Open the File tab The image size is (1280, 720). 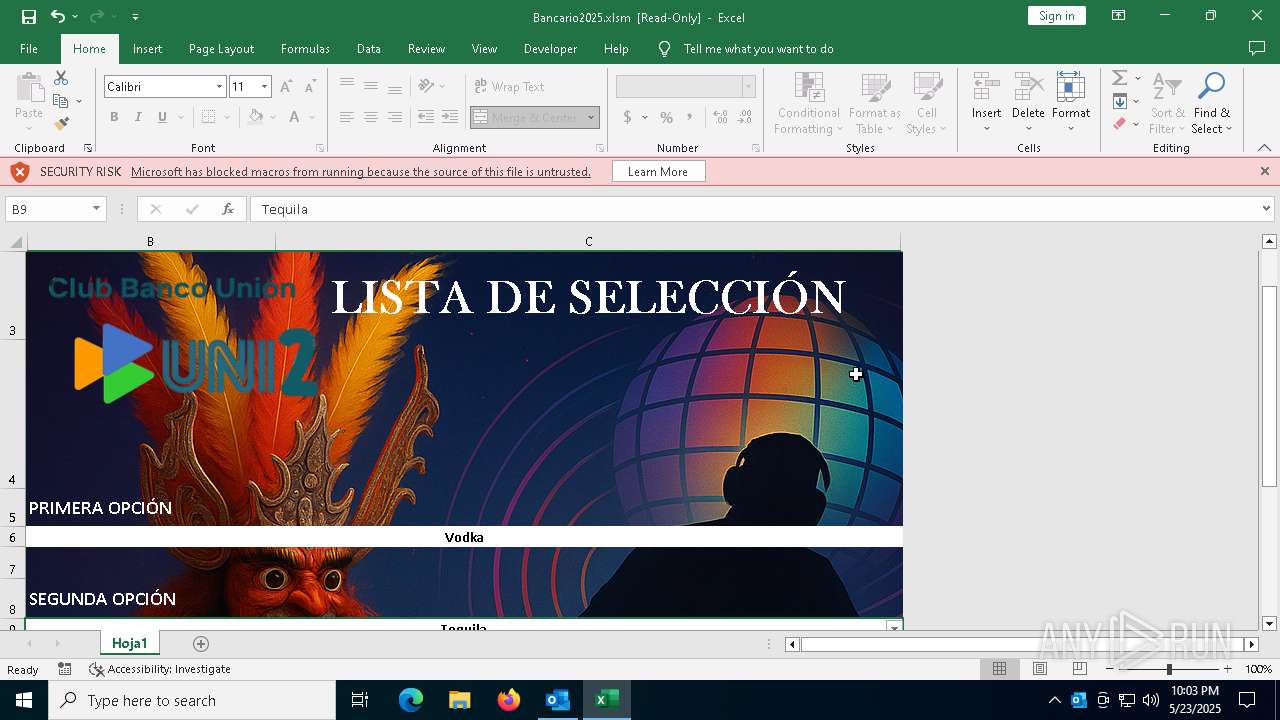pyautogui.click(x=29, y=49)
